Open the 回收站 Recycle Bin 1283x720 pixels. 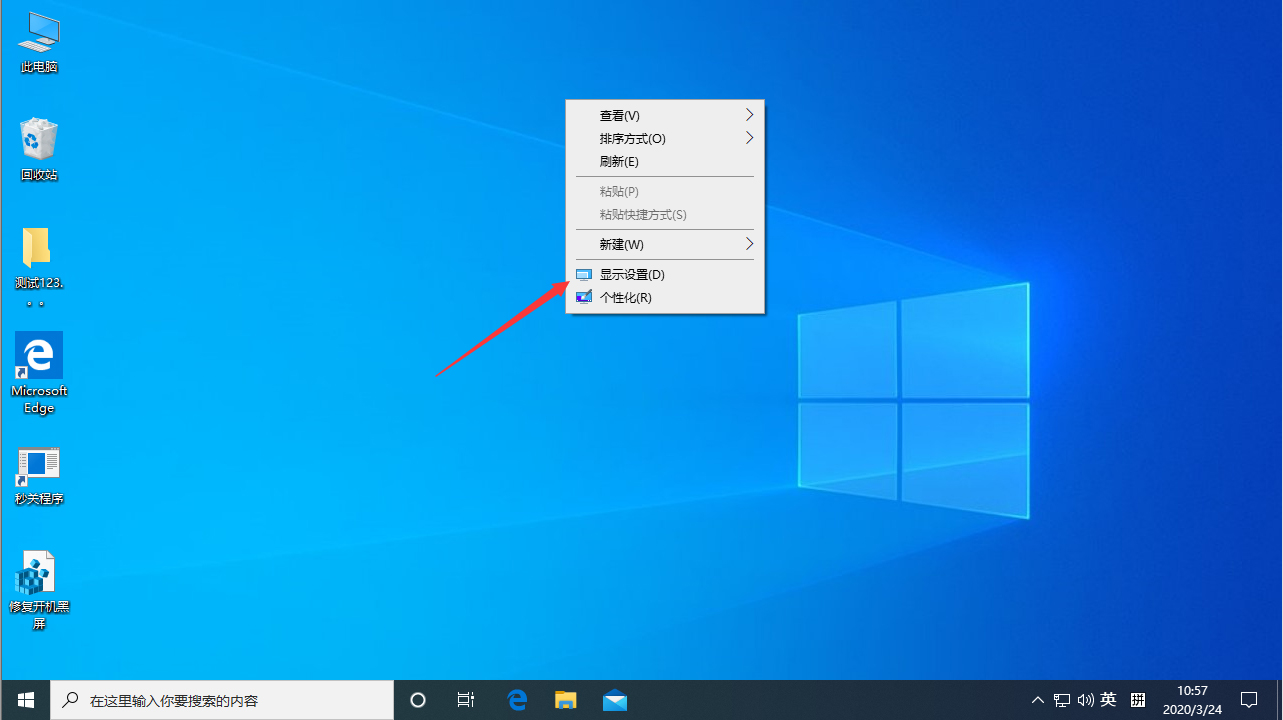pos(38,140)
